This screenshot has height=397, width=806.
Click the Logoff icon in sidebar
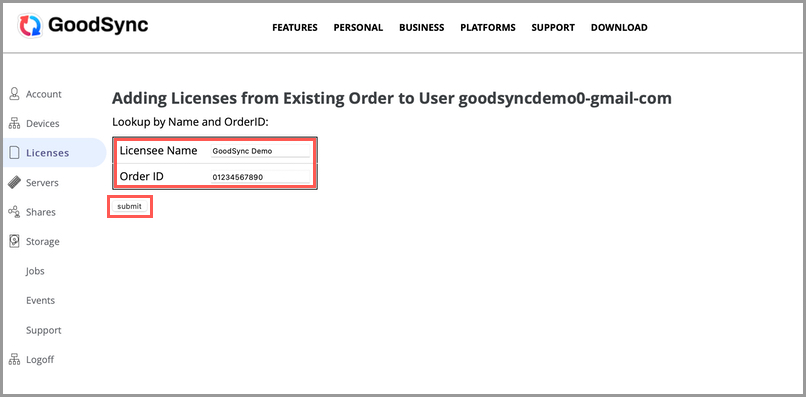[x=14, y=359]
